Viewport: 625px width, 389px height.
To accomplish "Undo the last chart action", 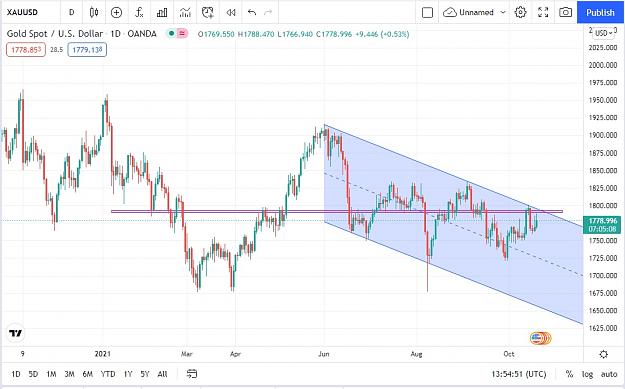I will pos(252,12).
